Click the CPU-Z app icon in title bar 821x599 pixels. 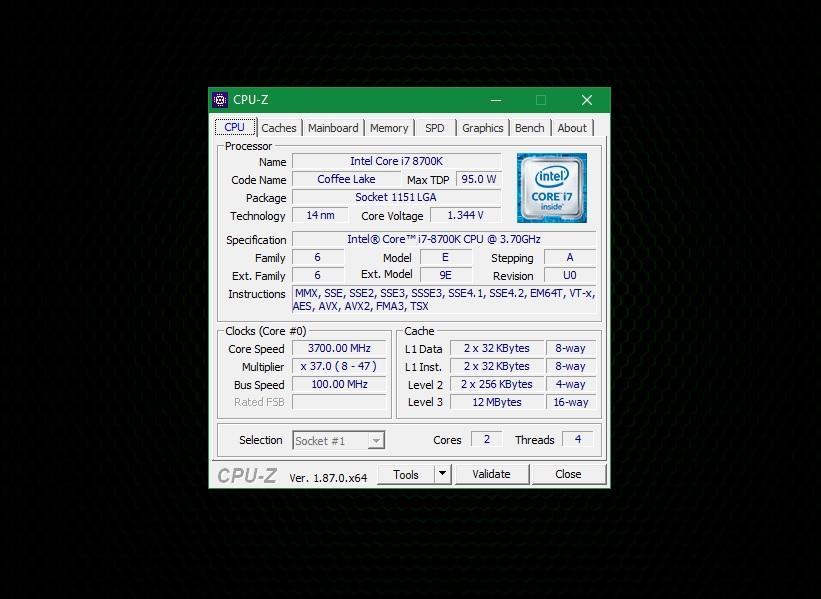[x=220, y=99]
